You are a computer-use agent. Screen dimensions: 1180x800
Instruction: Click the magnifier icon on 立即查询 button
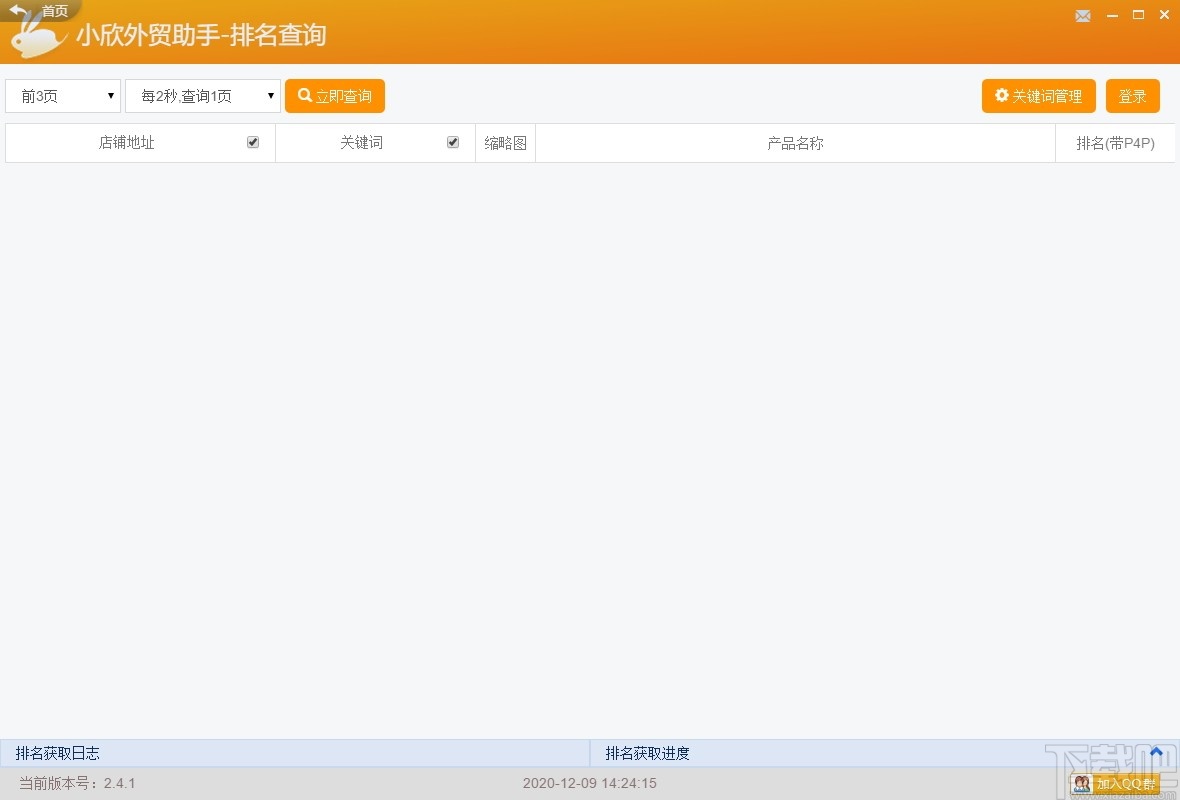tap(306, 96)
